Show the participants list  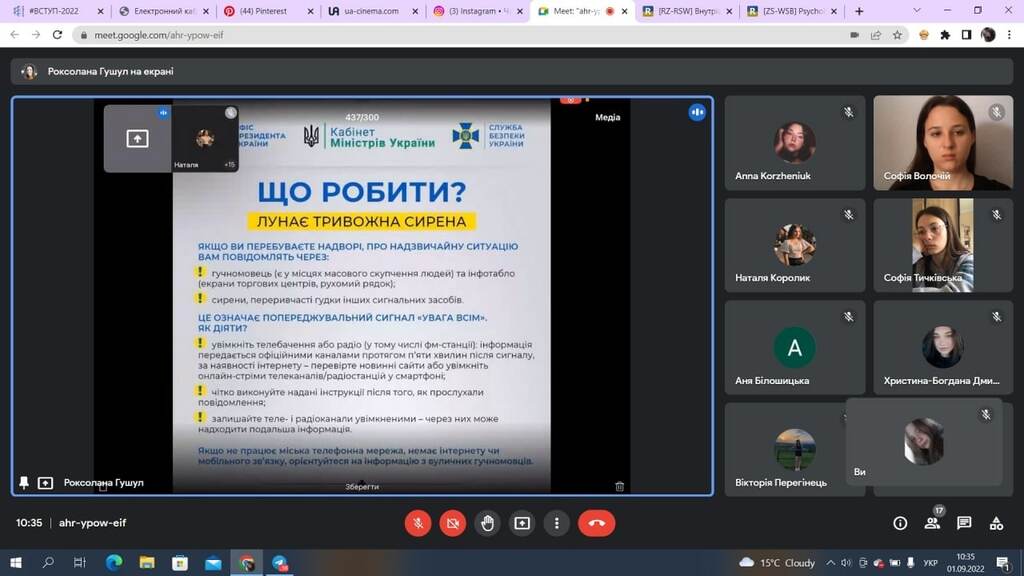[x=932, y=523]
